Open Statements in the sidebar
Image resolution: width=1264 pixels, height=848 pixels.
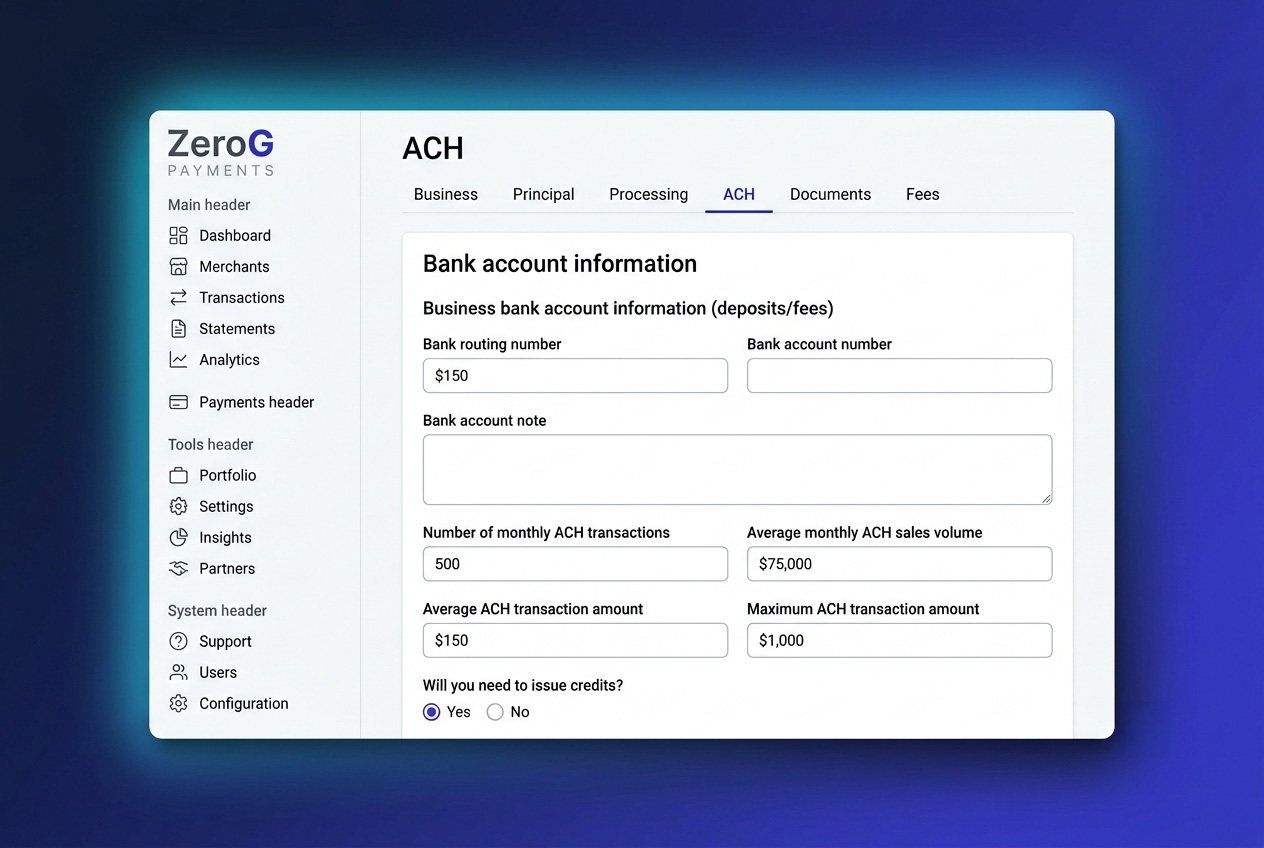237,328
